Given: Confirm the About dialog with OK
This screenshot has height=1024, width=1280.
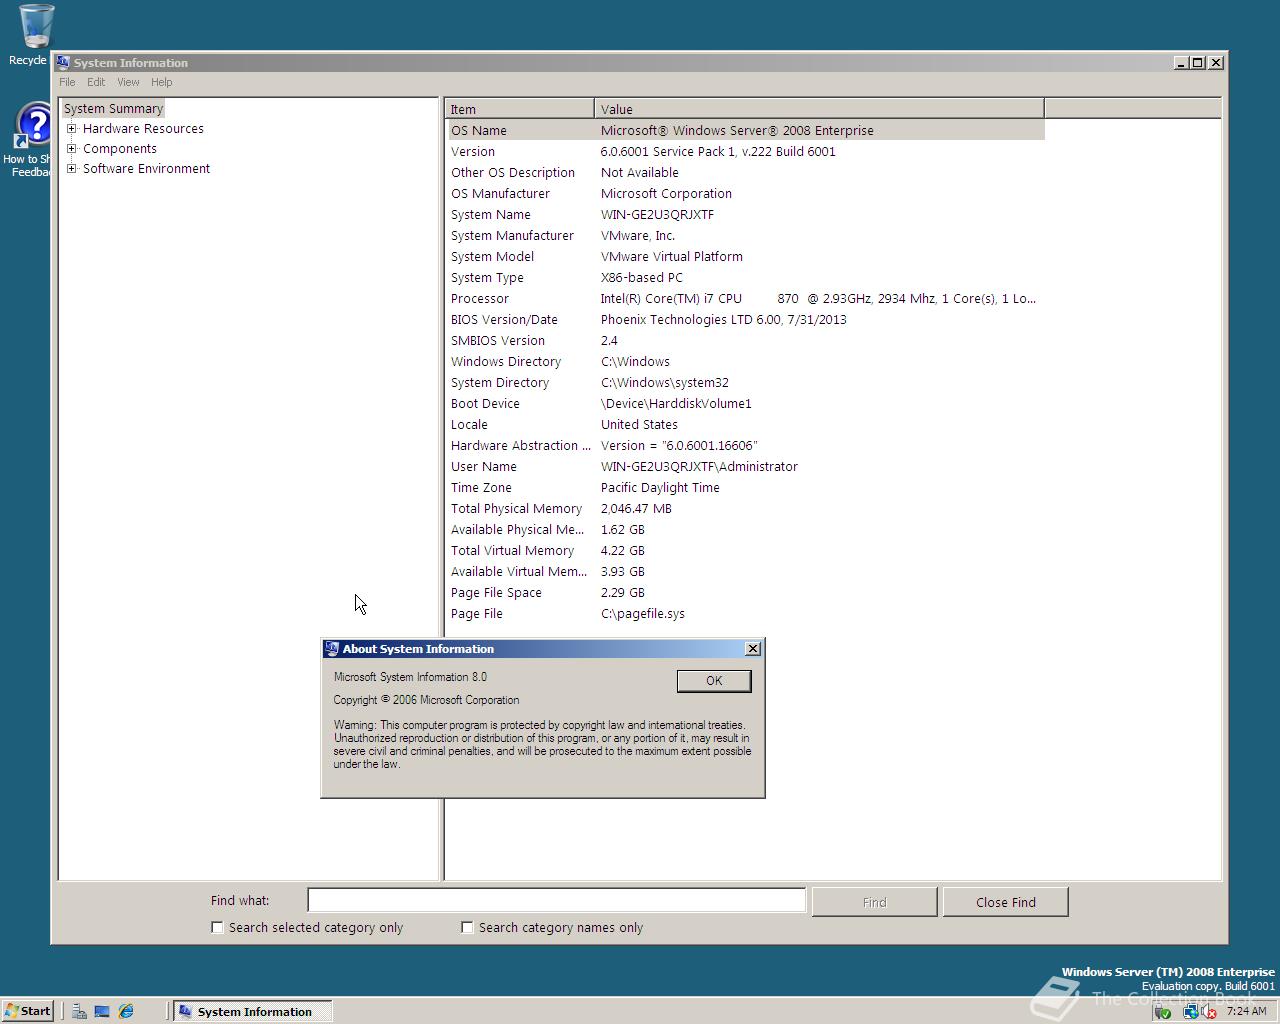Looking at the screenshot, I should pos(714,680).
